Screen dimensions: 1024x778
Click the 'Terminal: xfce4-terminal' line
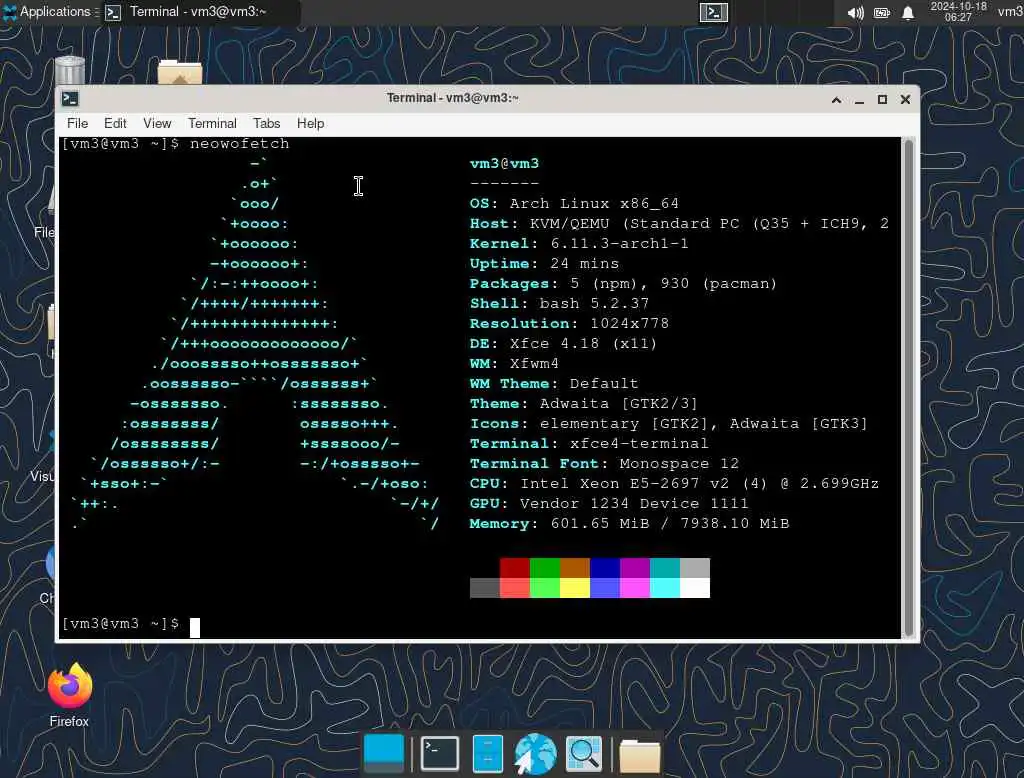pyautogui.click(x=589, y=444)
